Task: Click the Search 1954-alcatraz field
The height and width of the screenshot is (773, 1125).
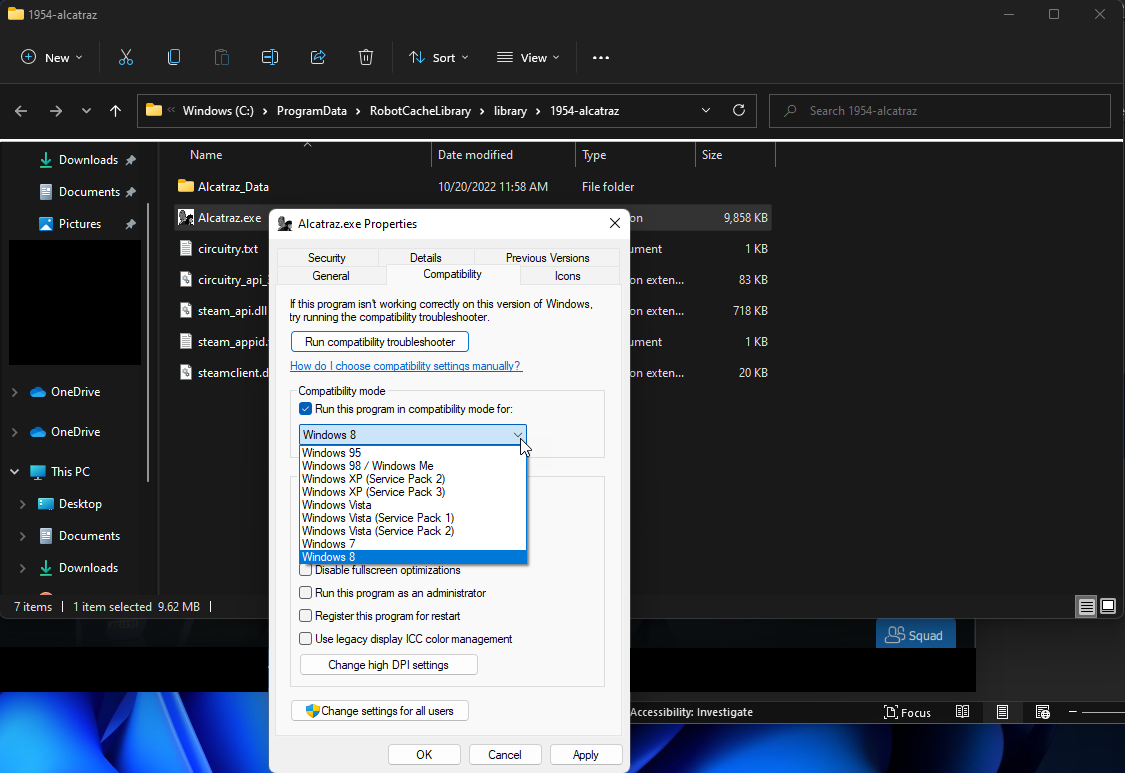Action: click(x=940, y=111)
